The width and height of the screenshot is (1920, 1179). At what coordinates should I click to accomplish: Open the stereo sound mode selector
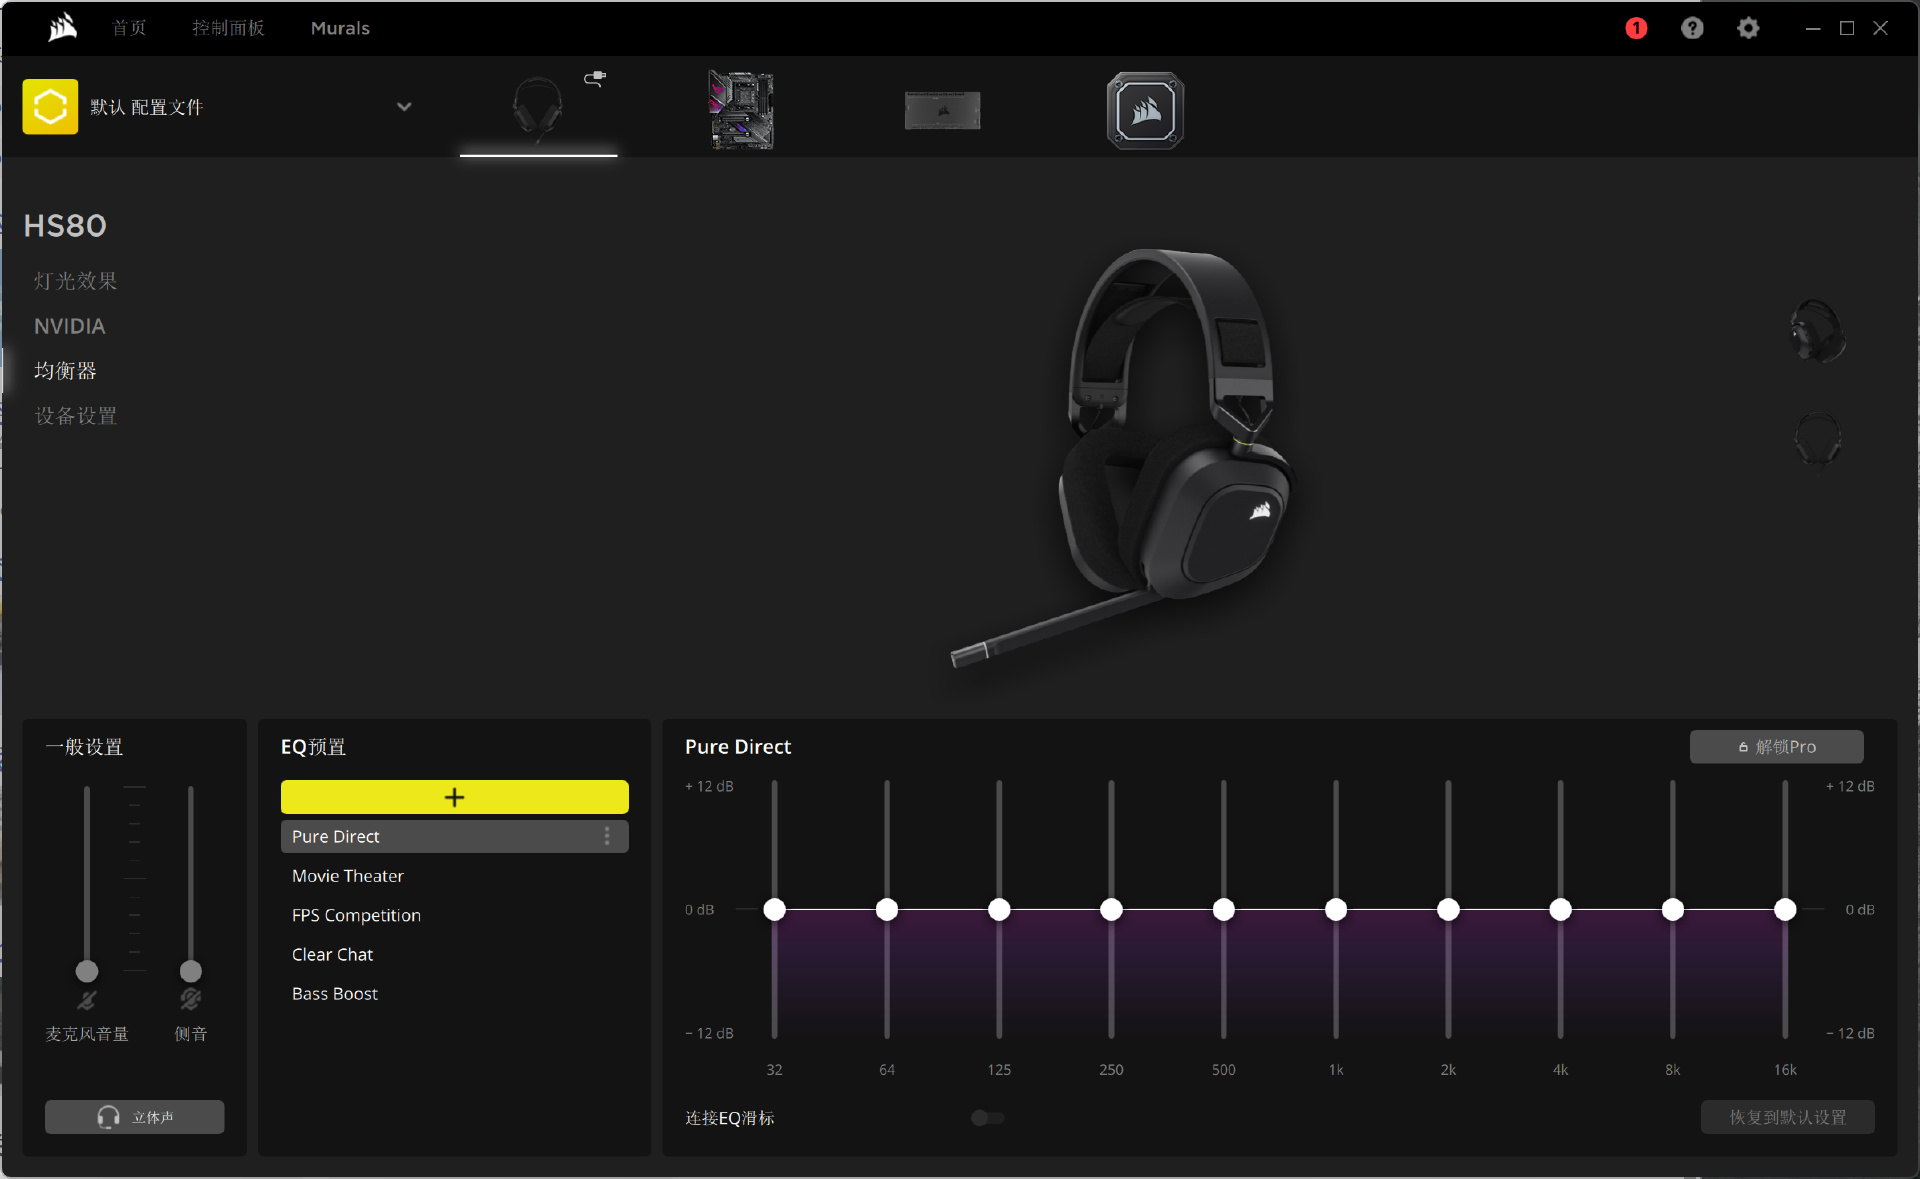coord(135,1117)
